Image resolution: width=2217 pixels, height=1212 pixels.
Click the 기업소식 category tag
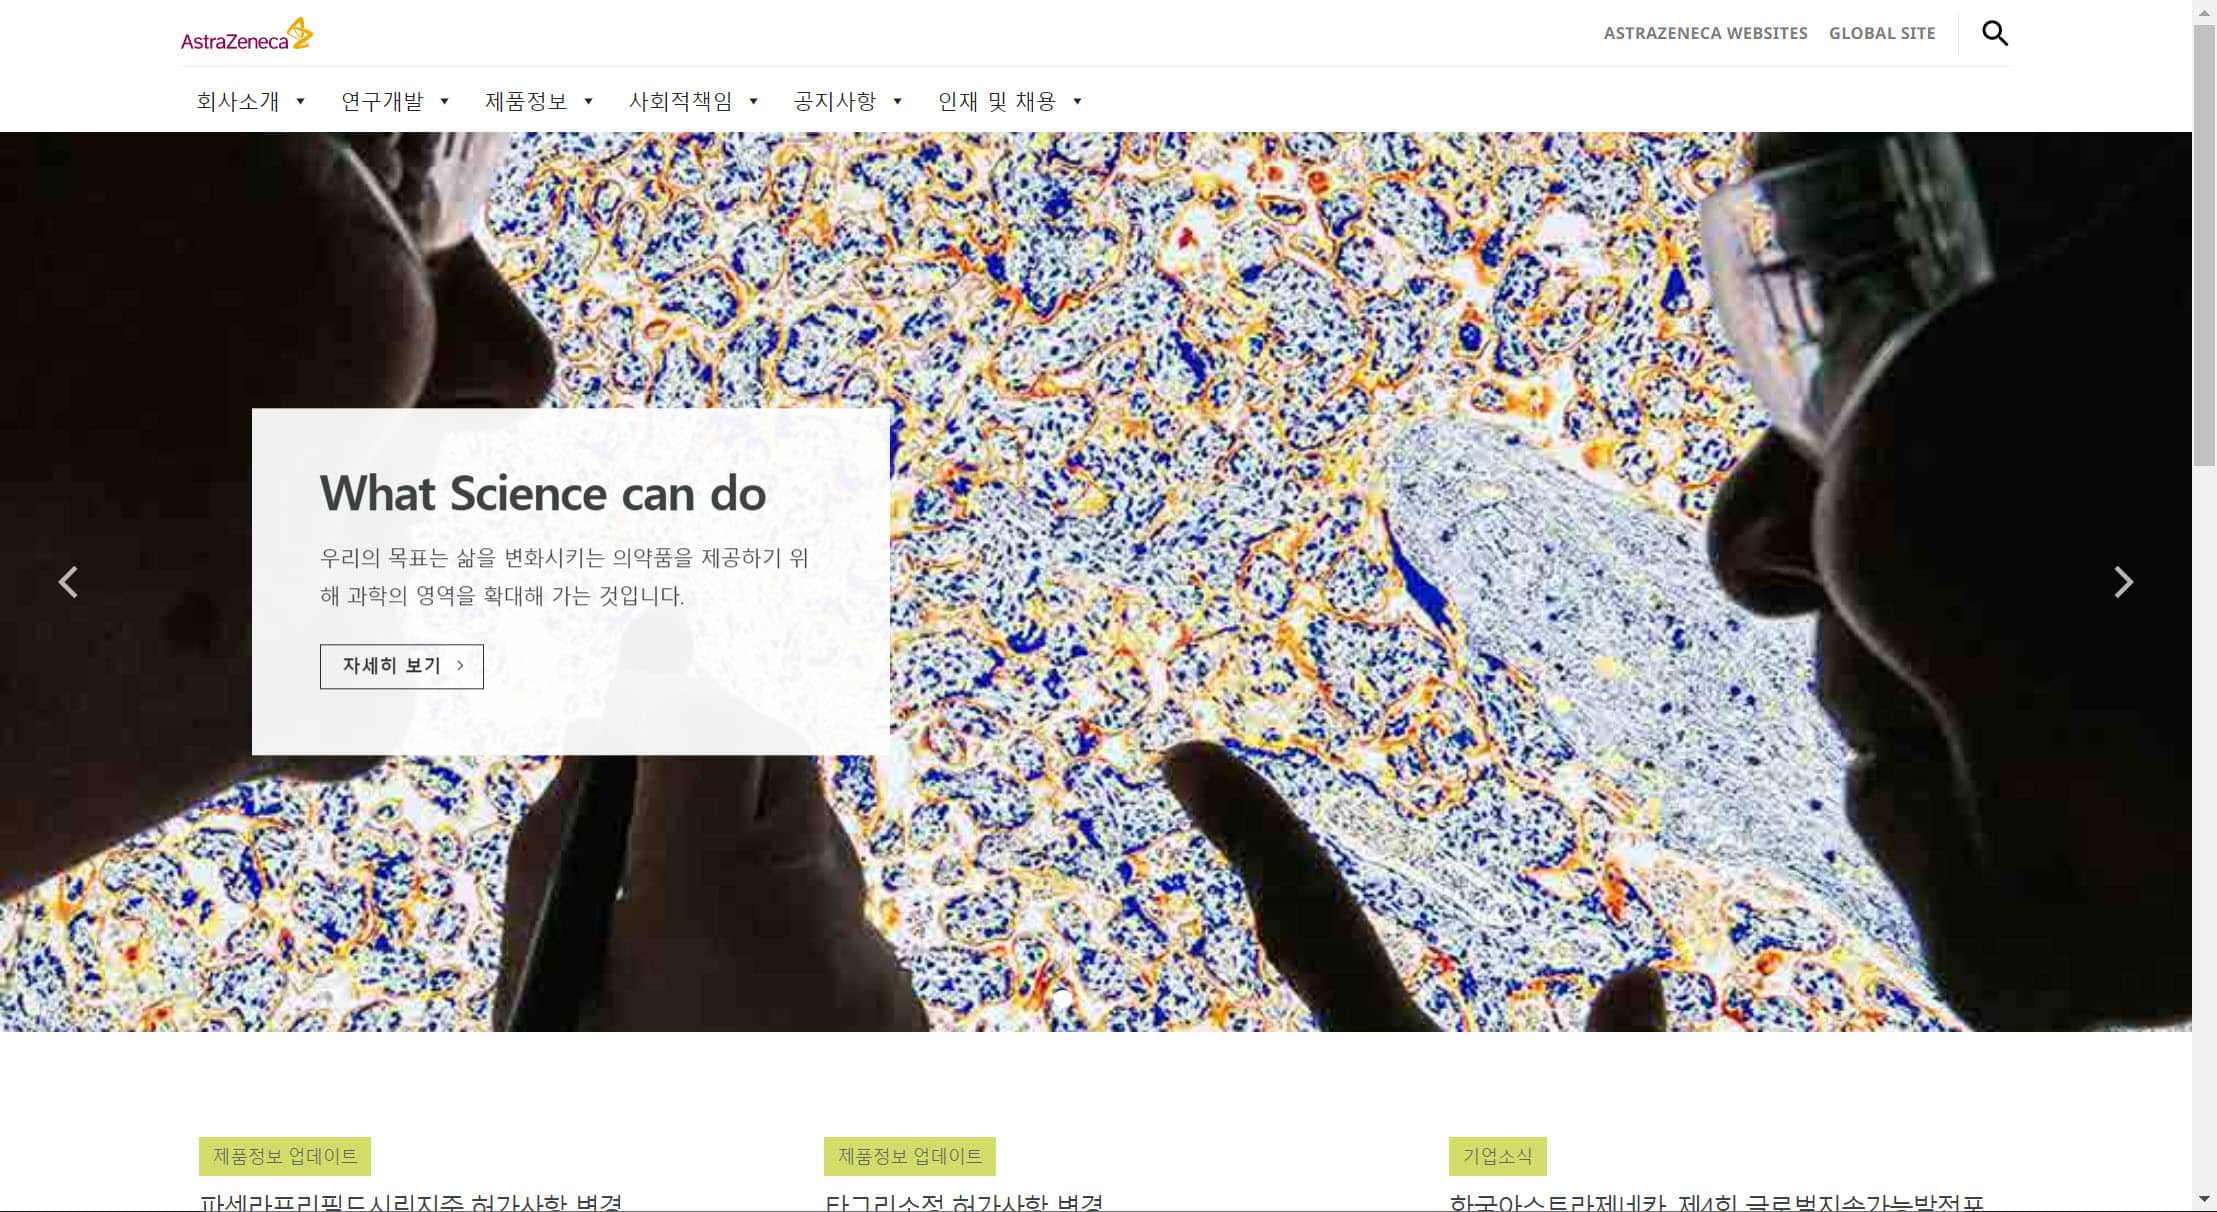tap(1497, 1156)
